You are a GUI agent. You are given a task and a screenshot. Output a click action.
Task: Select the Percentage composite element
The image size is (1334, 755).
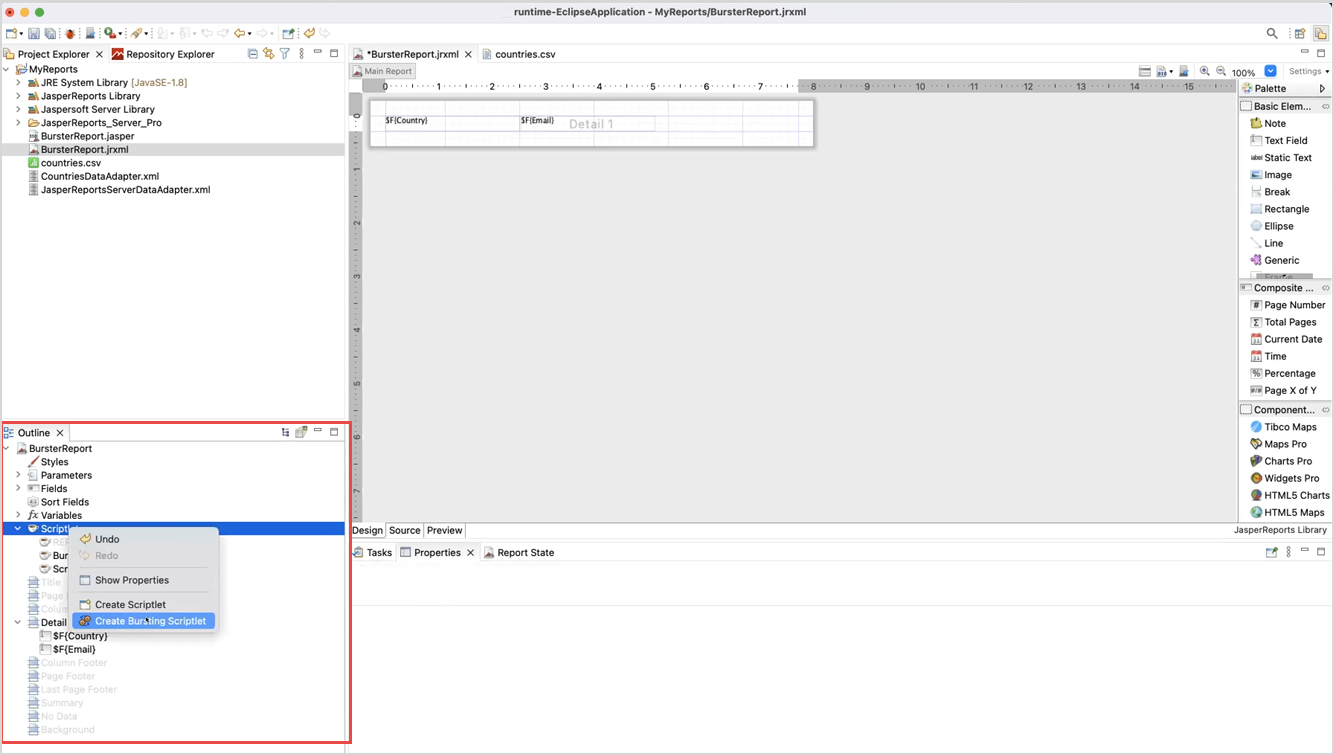(x=1283, y=373)
